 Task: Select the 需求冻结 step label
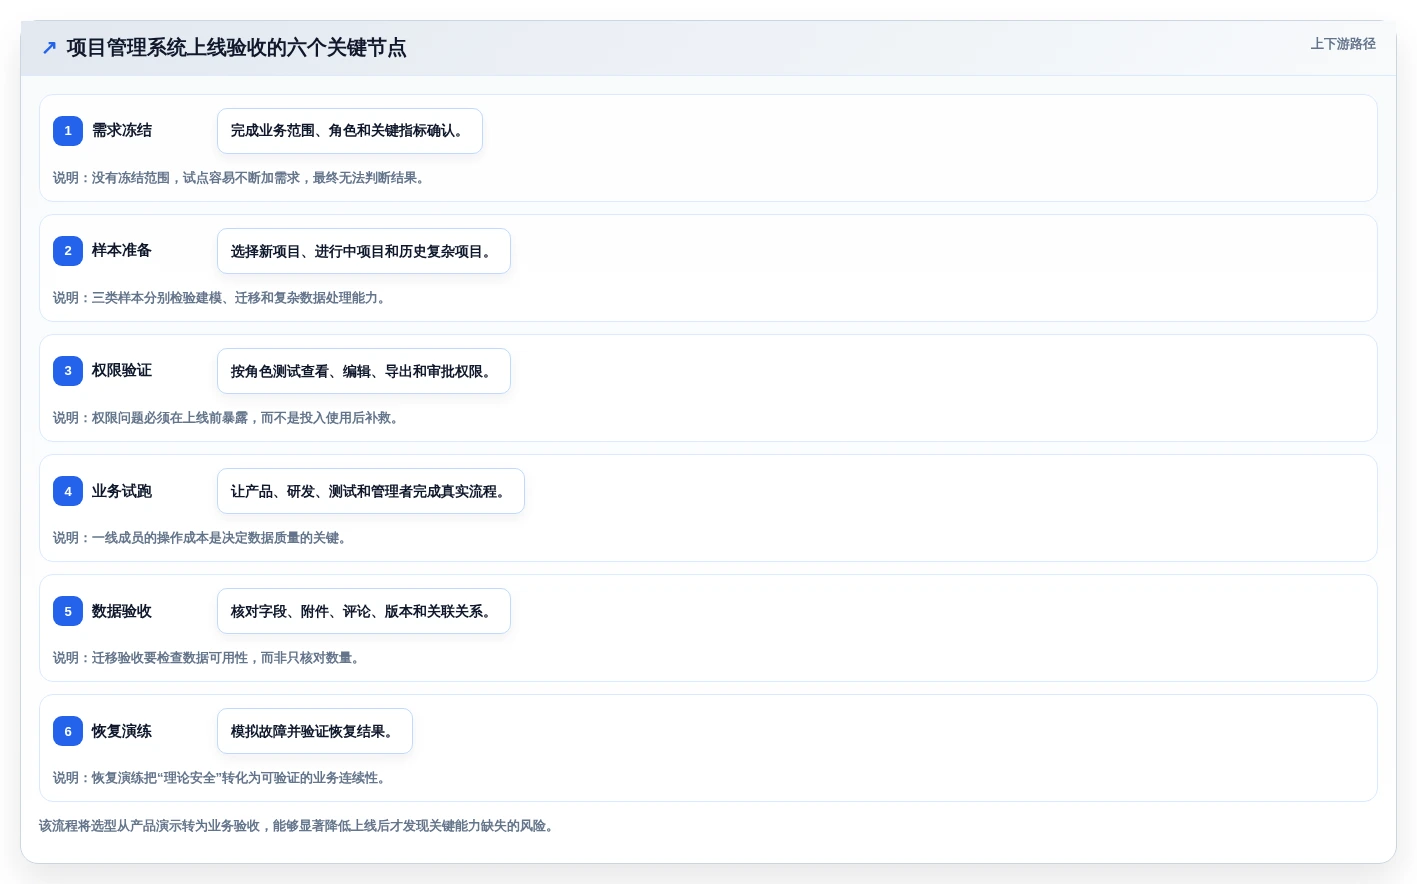click(x=122, y=130)
